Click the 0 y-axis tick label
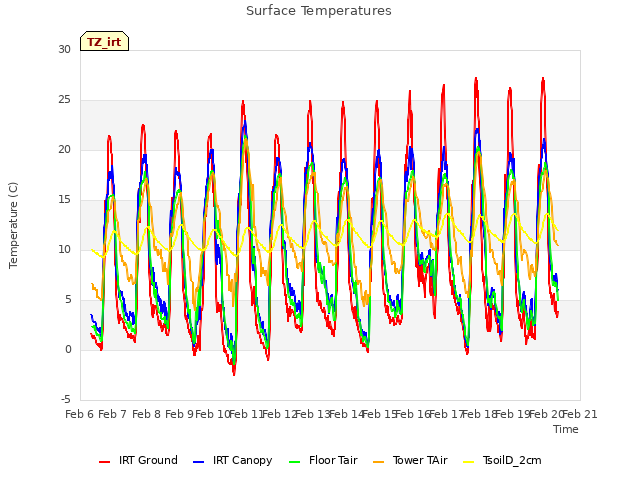This screenshot has height=480, width=640. click(68, 349)
